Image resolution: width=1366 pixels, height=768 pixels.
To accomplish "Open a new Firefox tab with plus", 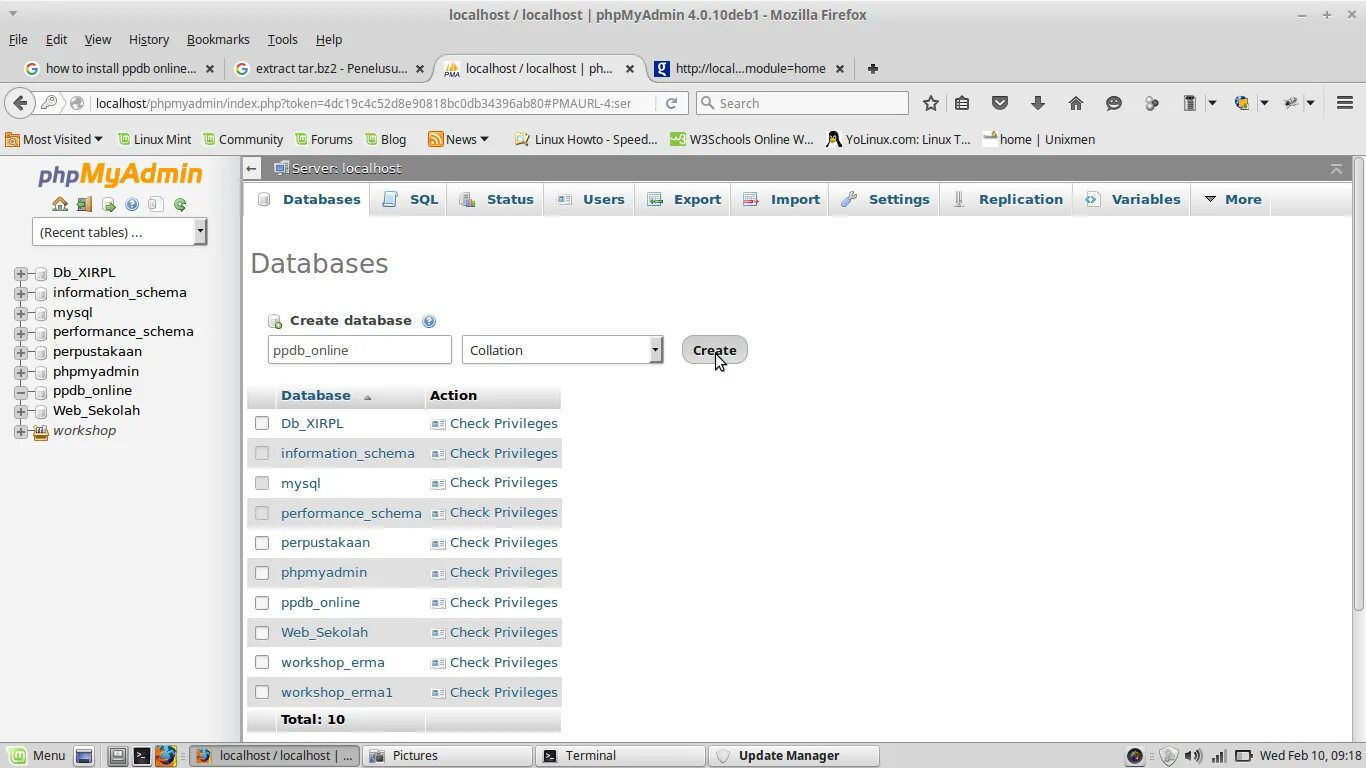I will 873,68.
